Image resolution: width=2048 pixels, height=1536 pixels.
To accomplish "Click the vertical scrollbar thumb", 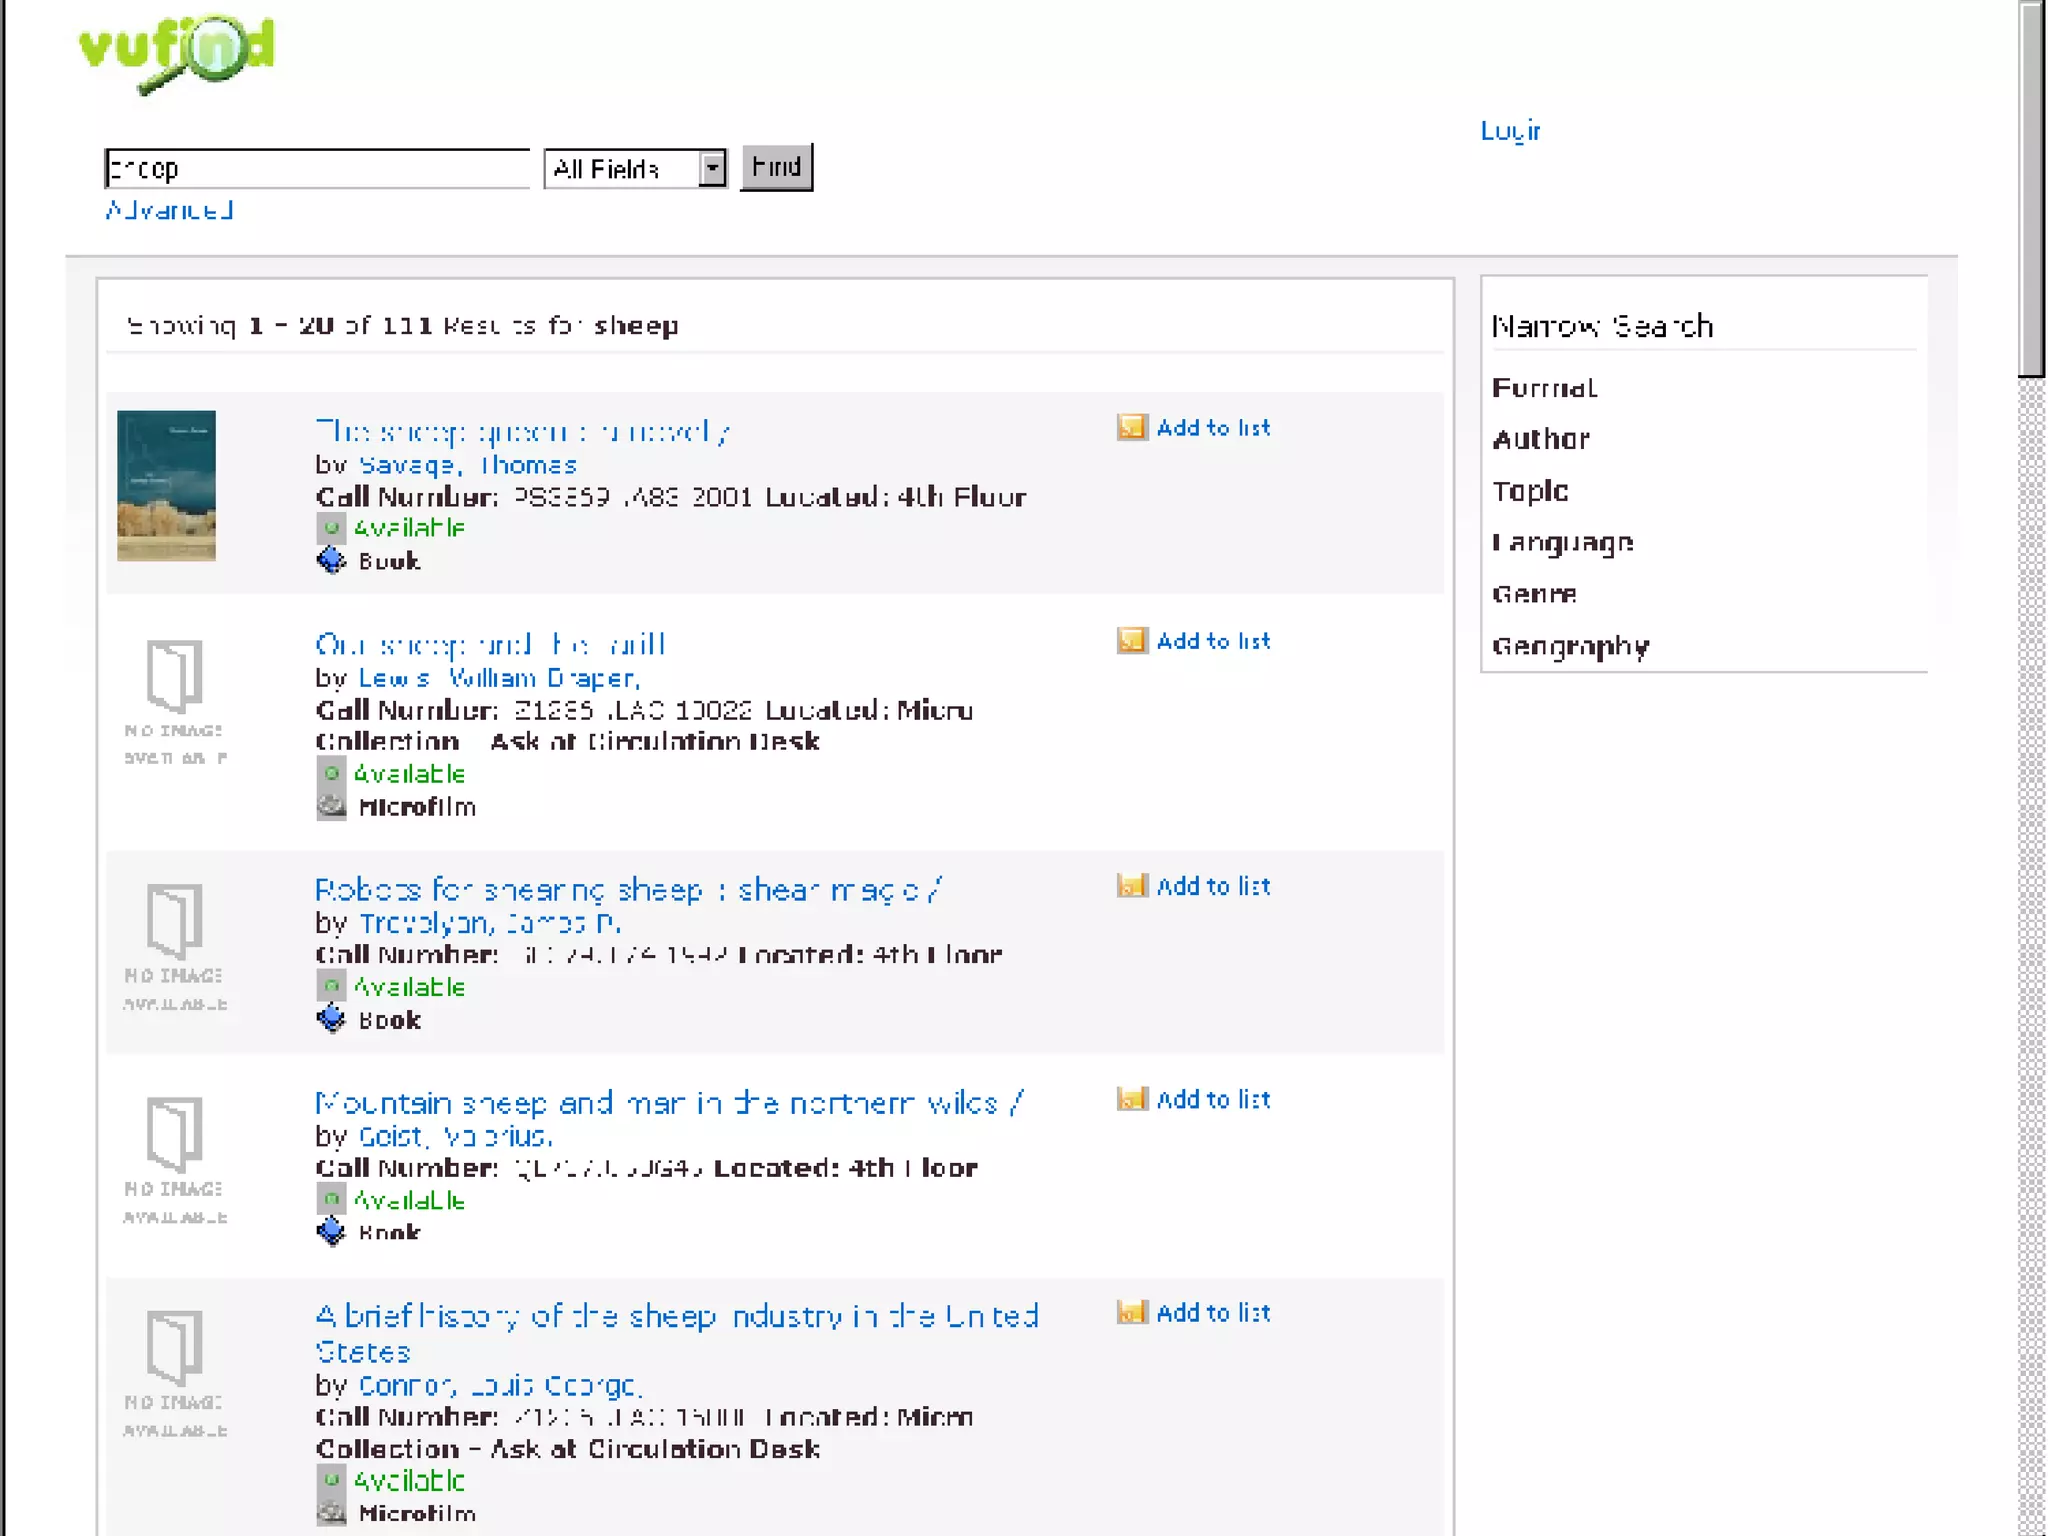I will click(2031, 190).
